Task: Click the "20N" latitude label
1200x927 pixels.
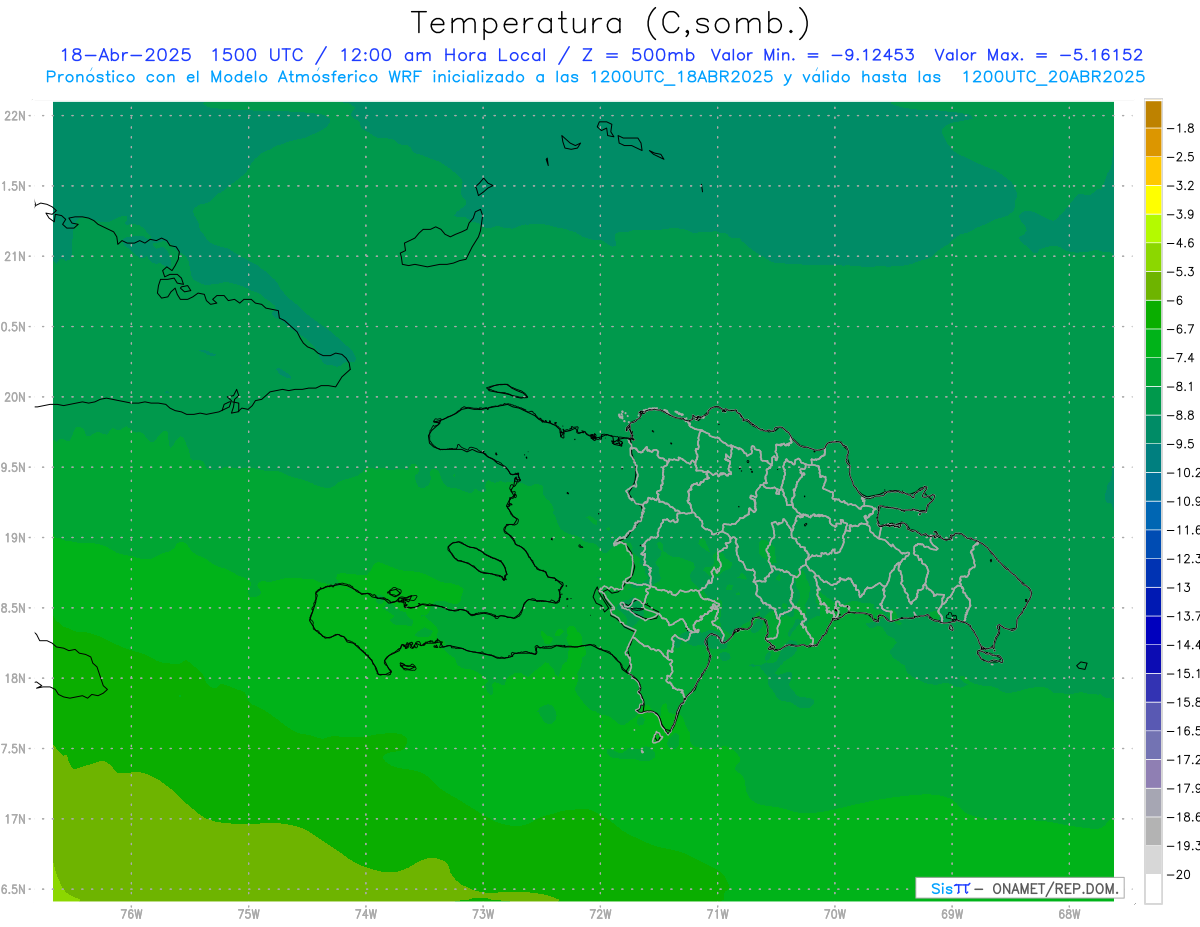Action: 16,397
